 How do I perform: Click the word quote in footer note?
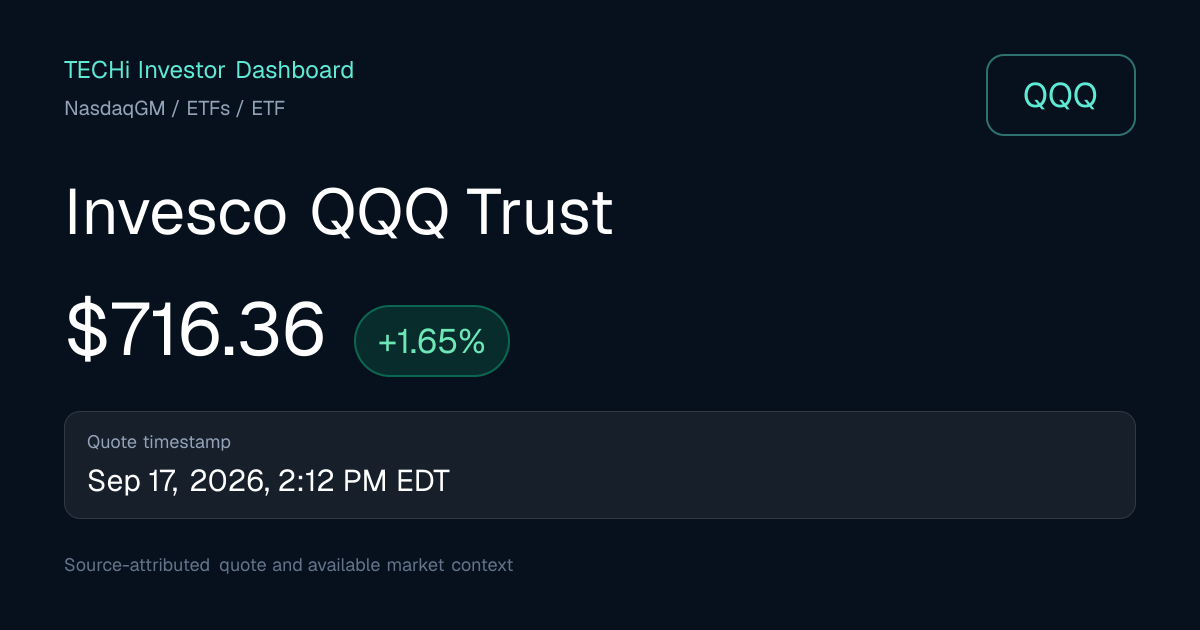pos(243,565)
